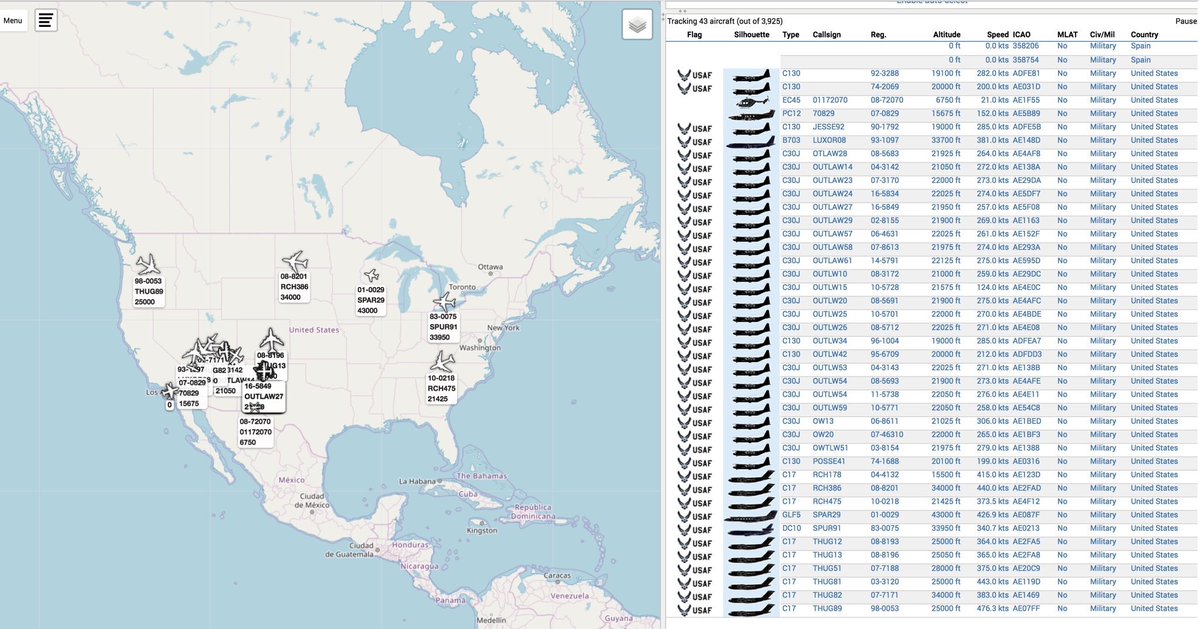Click the LUXOR08 B703 silhouette in table

pyautogui.click(x=751, y=141)
